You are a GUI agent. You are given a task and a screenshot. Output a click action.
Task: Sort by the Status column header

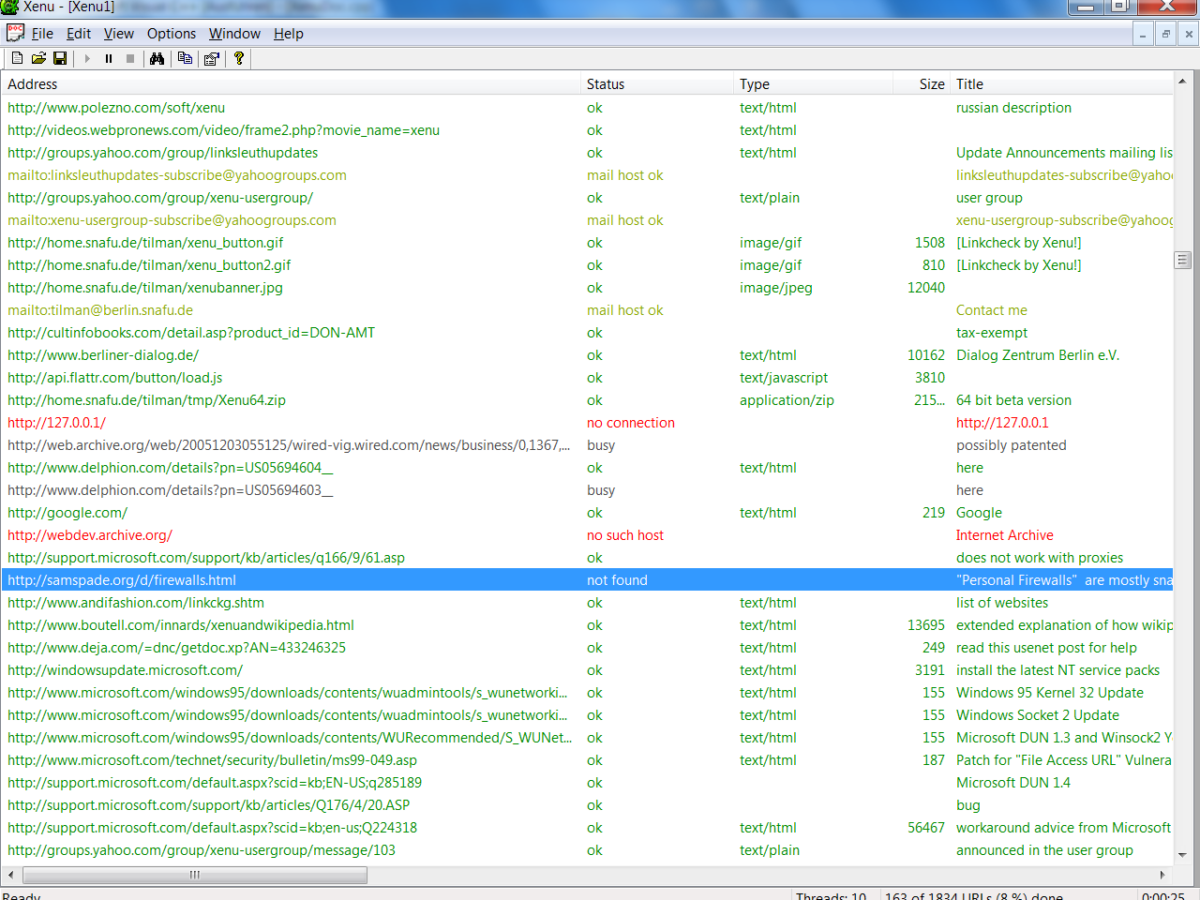coord(657,84)
